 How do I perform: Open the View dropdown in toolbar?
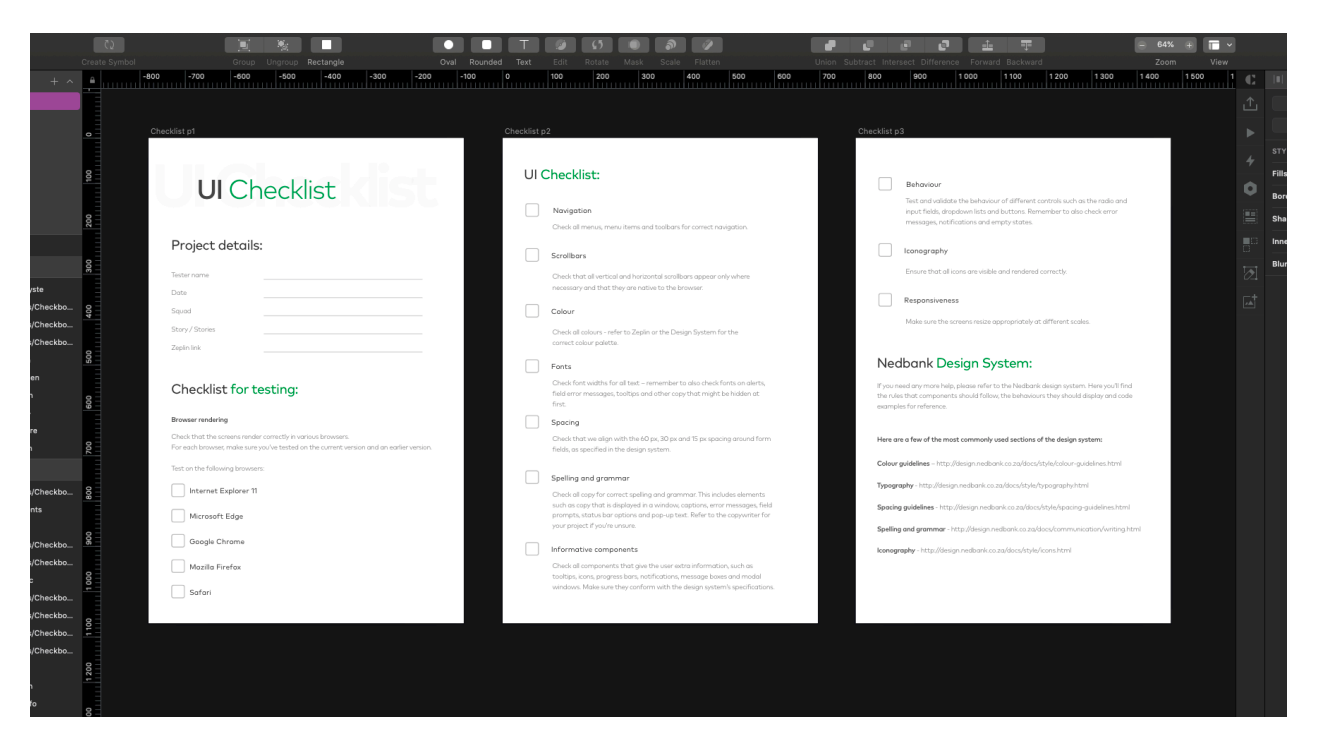(x=1219, y=45)
